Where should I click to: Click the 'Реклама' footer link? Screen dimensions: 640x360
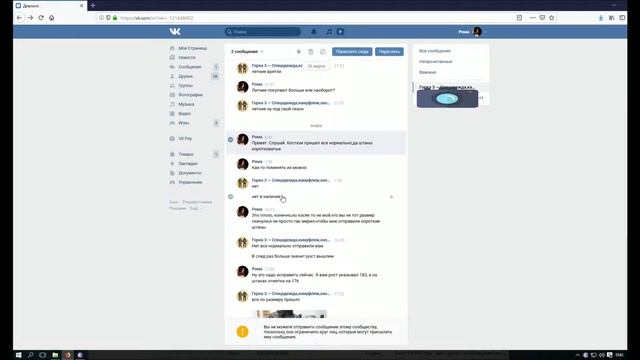(178, 209)
